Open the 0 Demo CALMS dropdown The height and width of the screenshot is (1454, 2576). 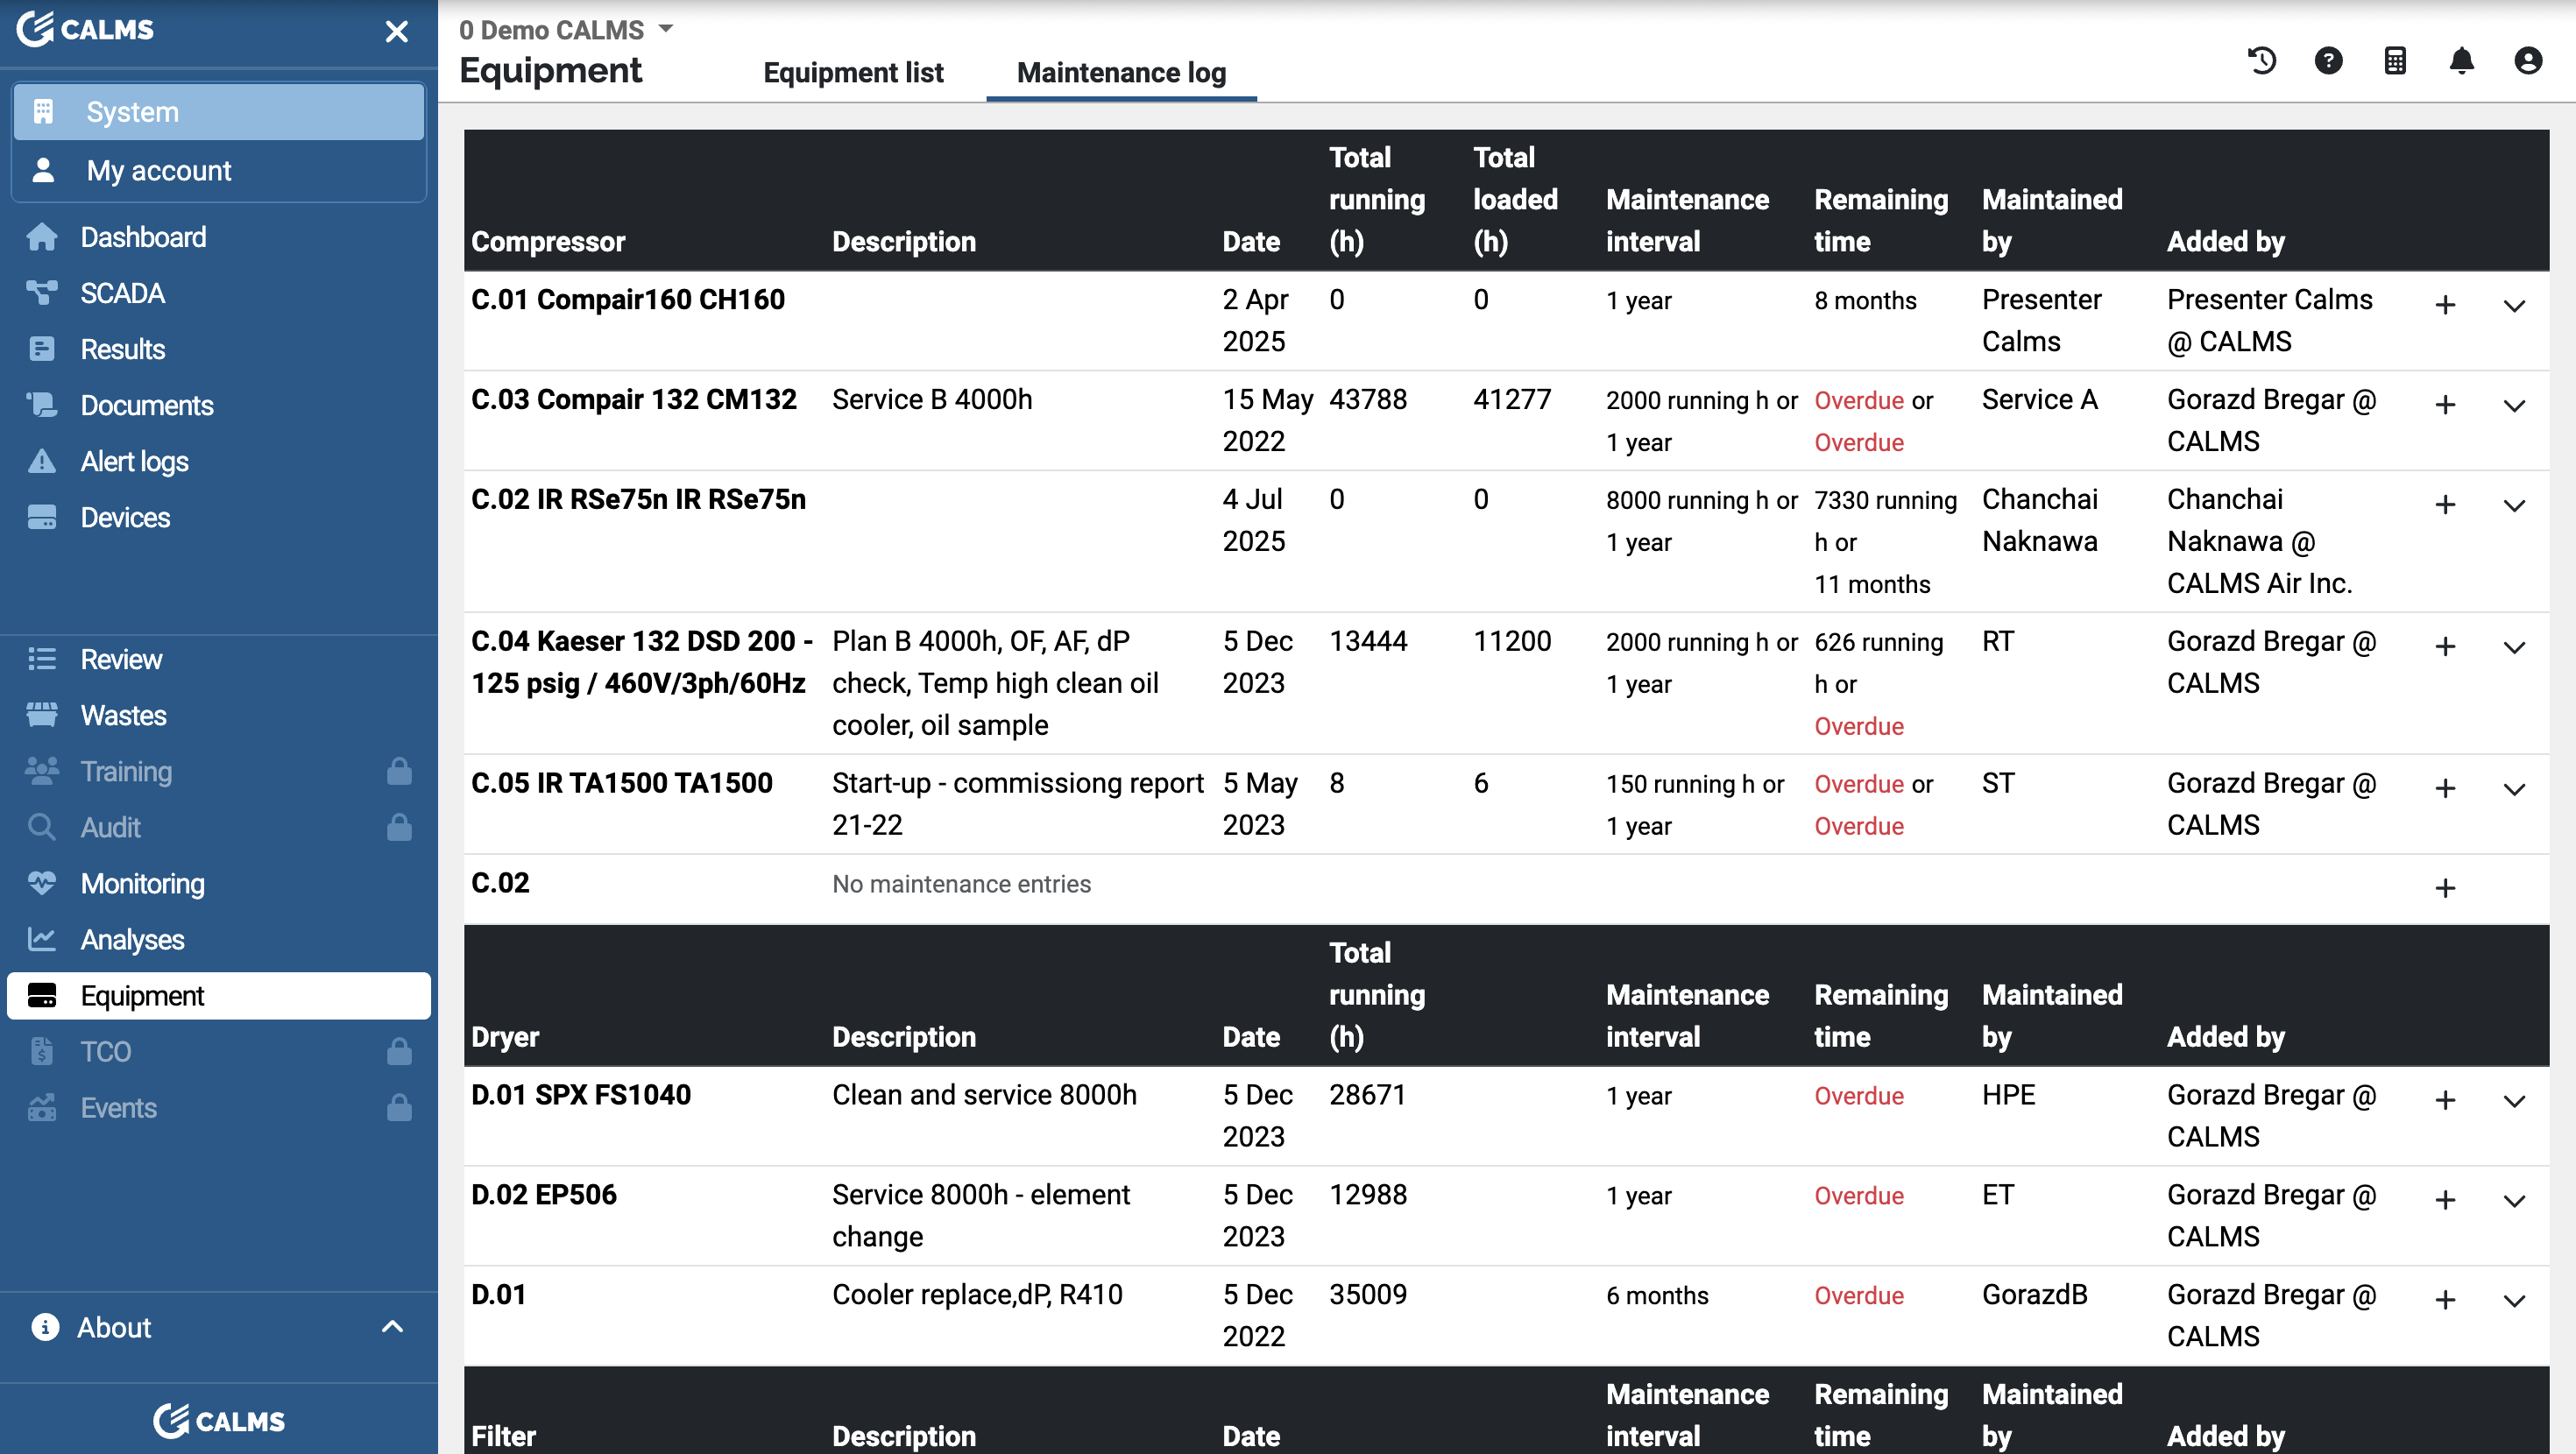click(x=566, y=29)
